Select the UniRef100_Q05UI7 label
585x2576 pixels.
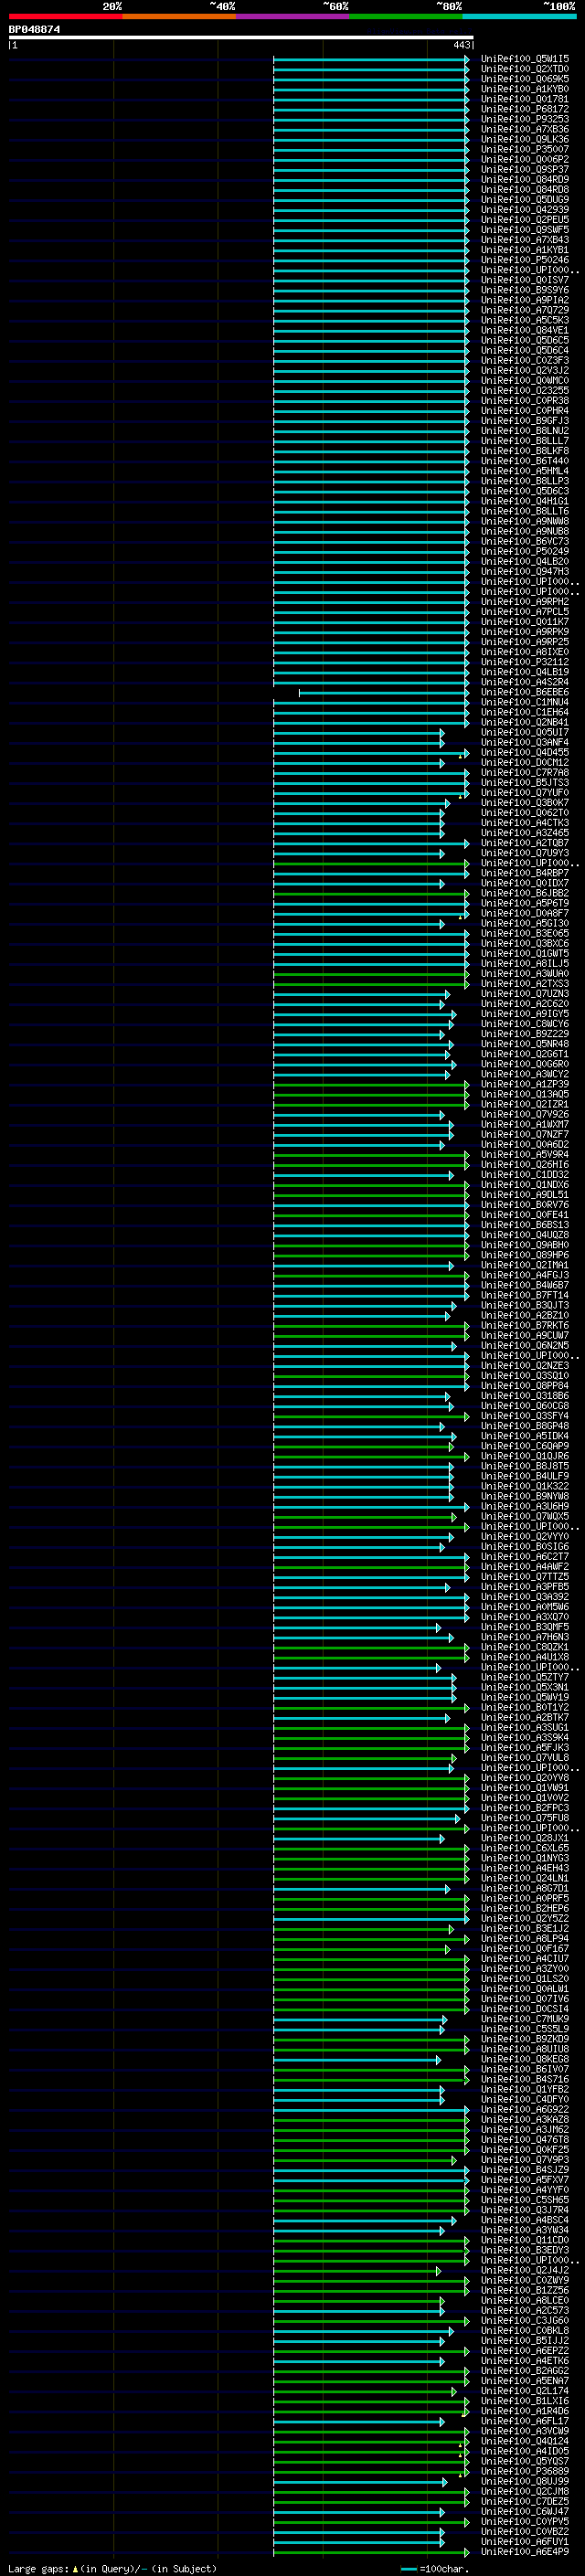pyautogui.click(x=525, y=732)
